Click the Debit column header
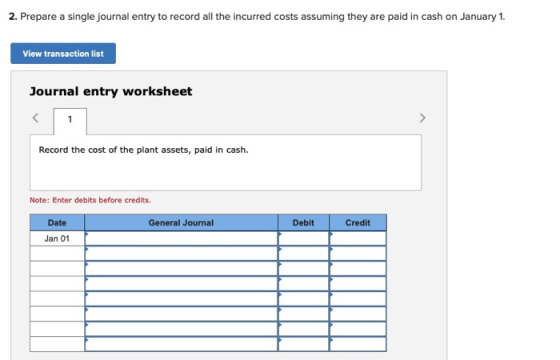 (304, 223)
